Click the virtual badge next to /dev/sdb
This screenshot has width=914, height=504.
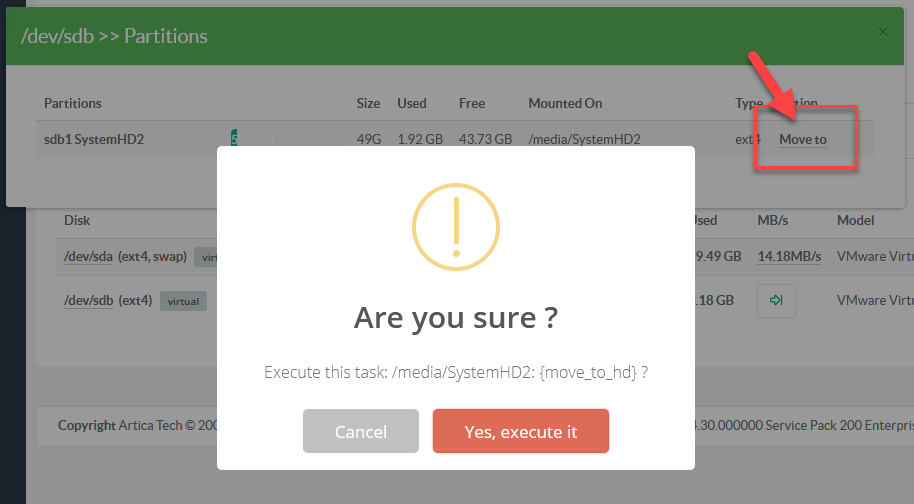181,300
